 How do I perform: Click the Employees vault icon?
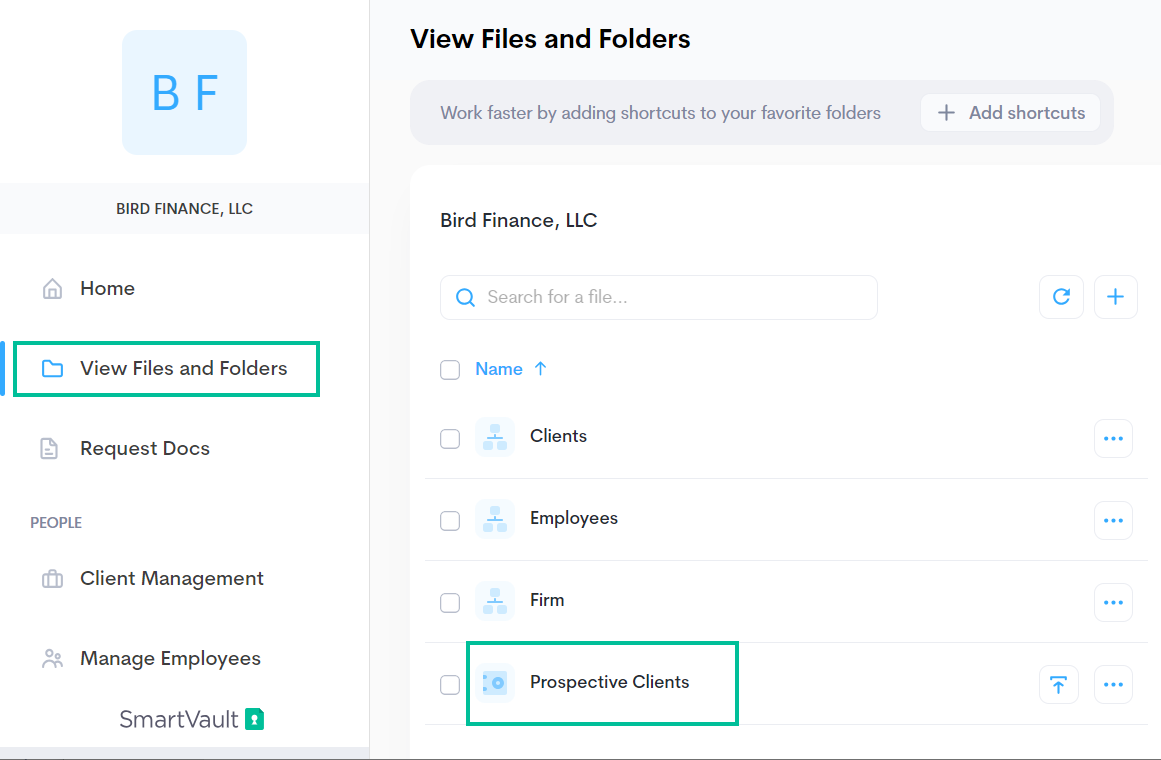click(x=495, y=519)
